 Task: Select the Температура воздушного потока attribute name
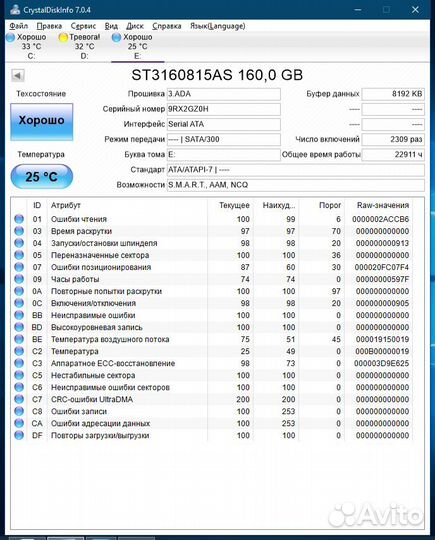coord(110,339)
